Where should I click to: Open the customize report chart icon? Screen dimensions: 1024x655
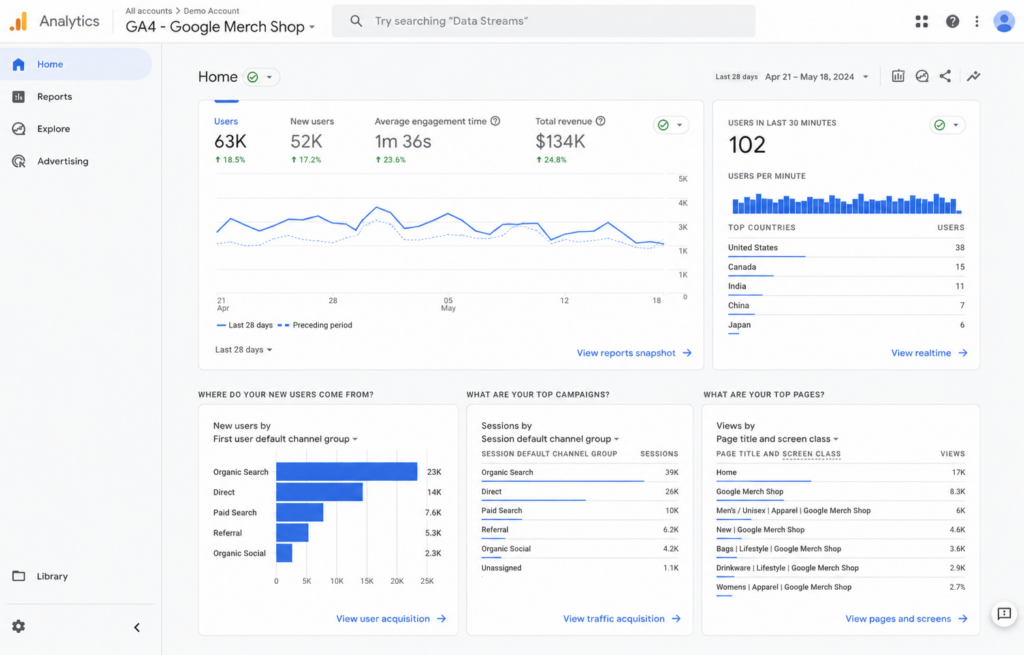(x=898, y=76)
